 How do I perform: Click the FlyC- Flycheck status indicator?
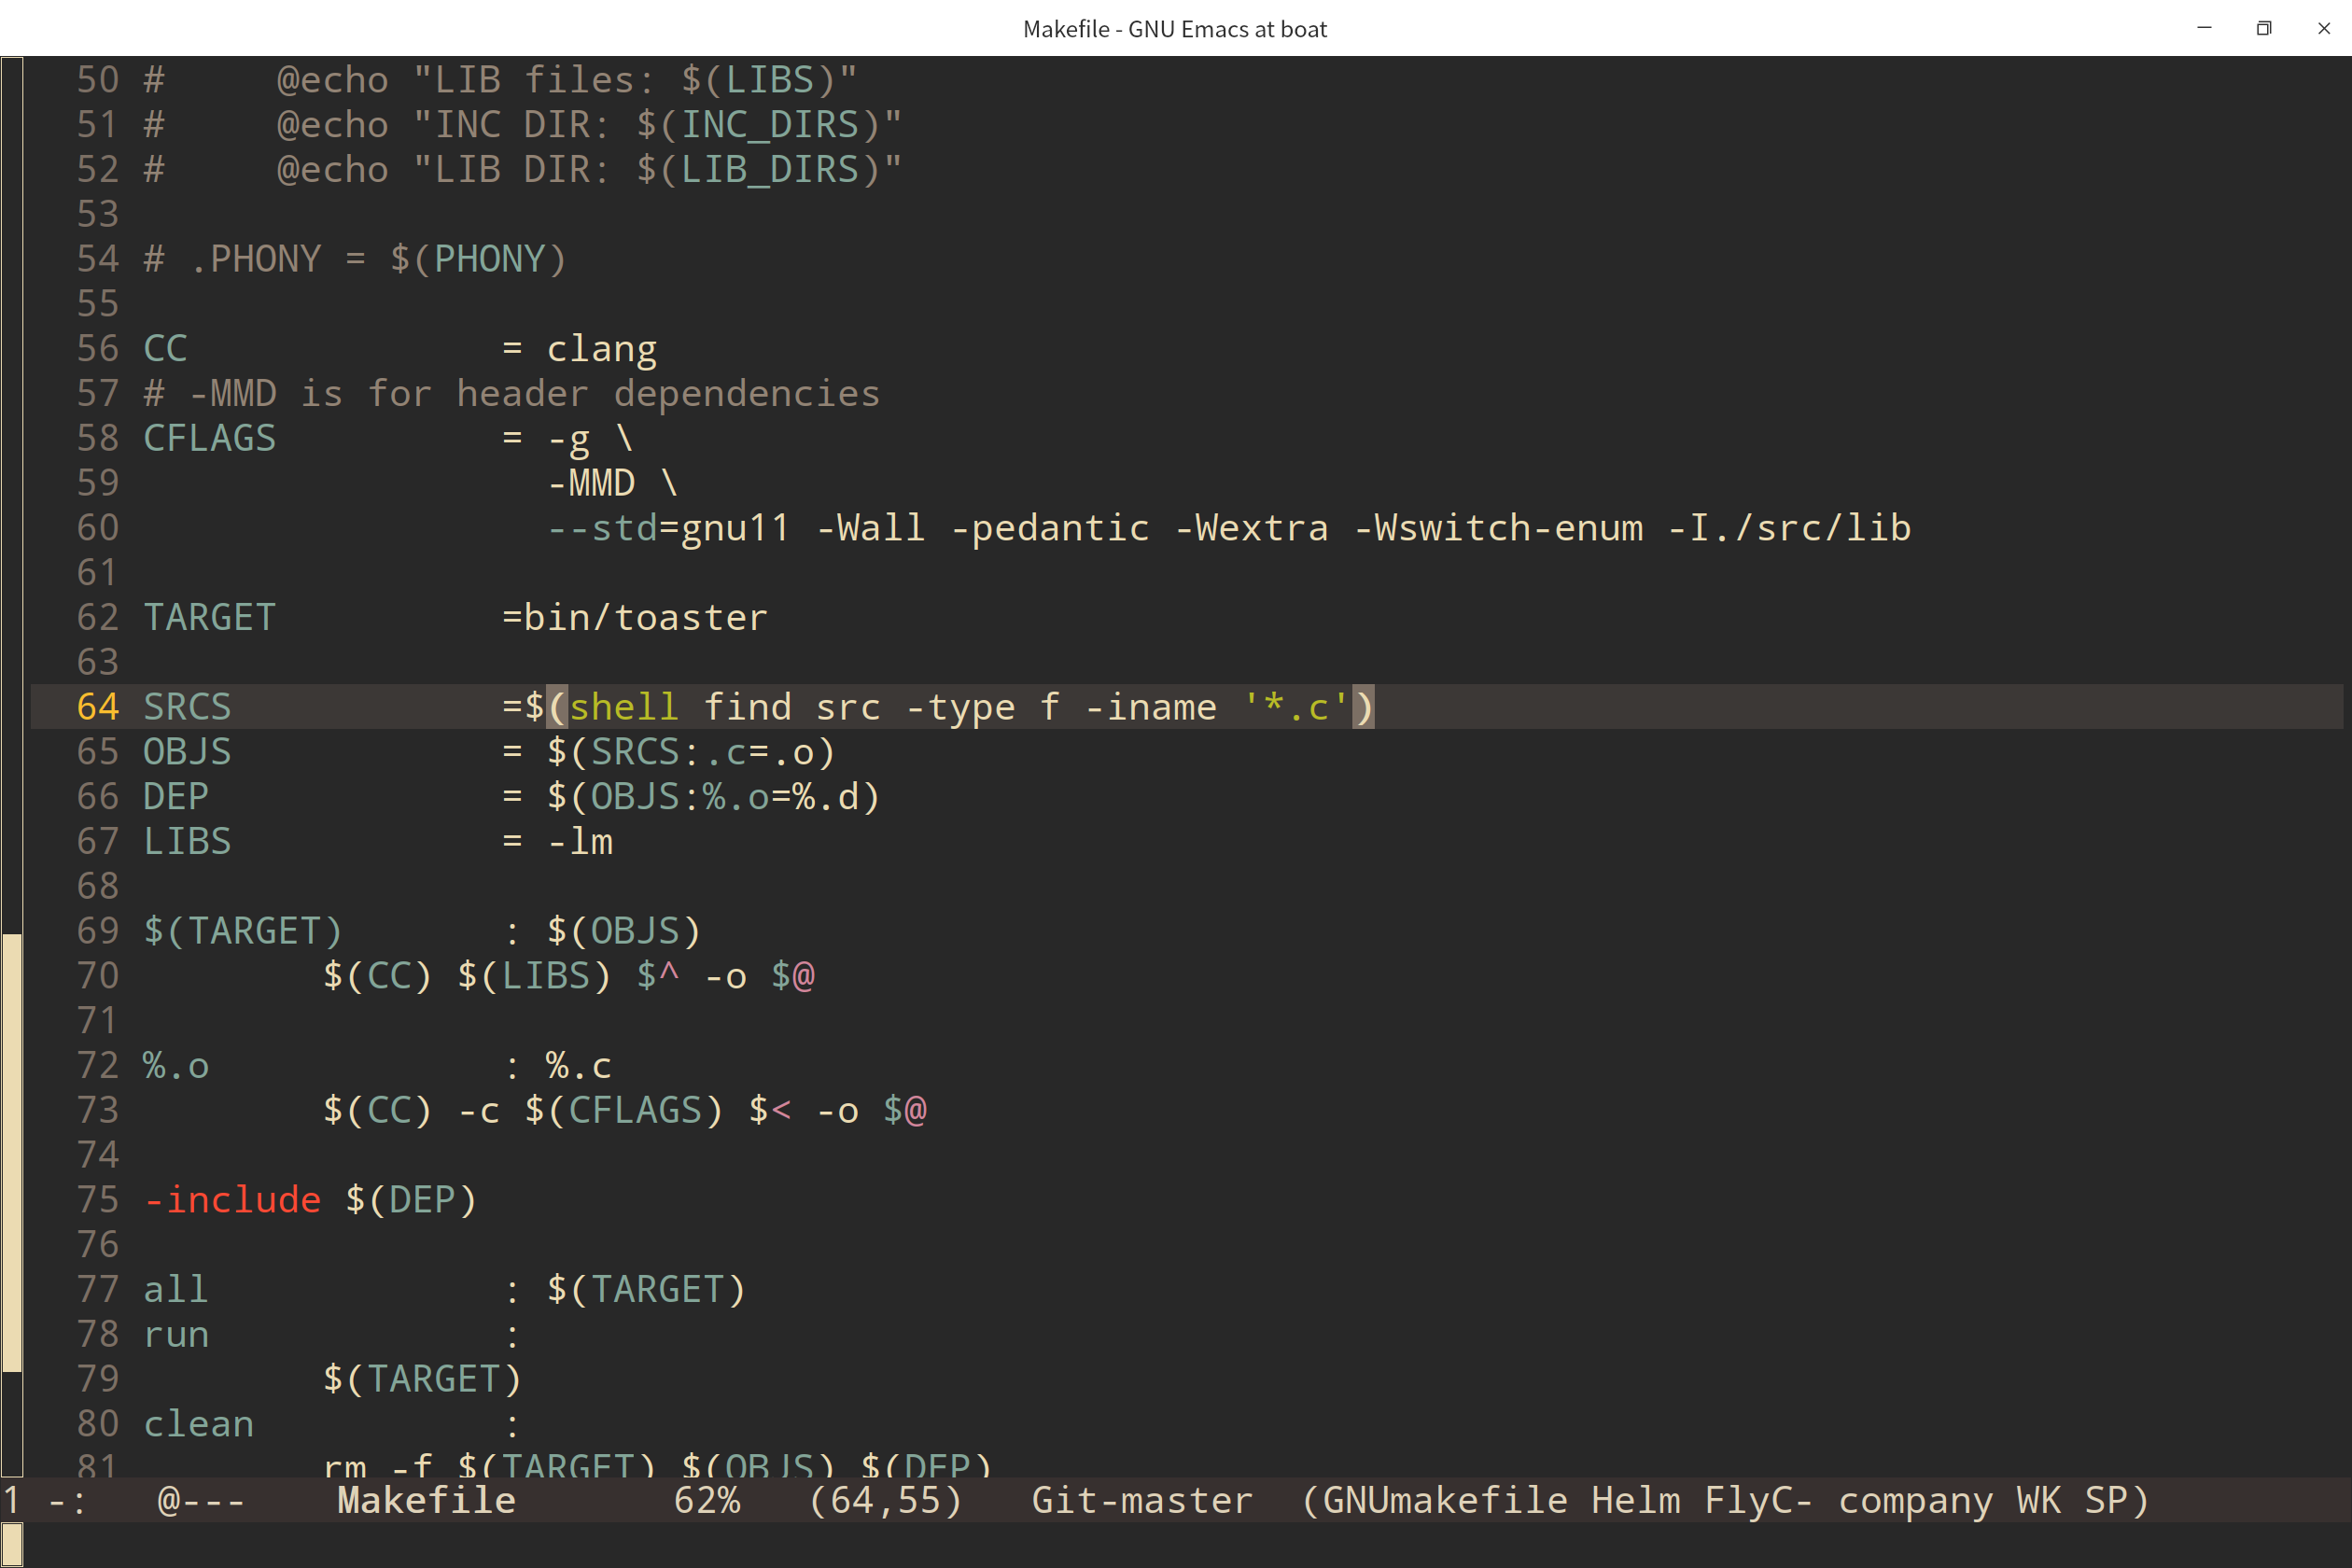tap(1757, 1500)
